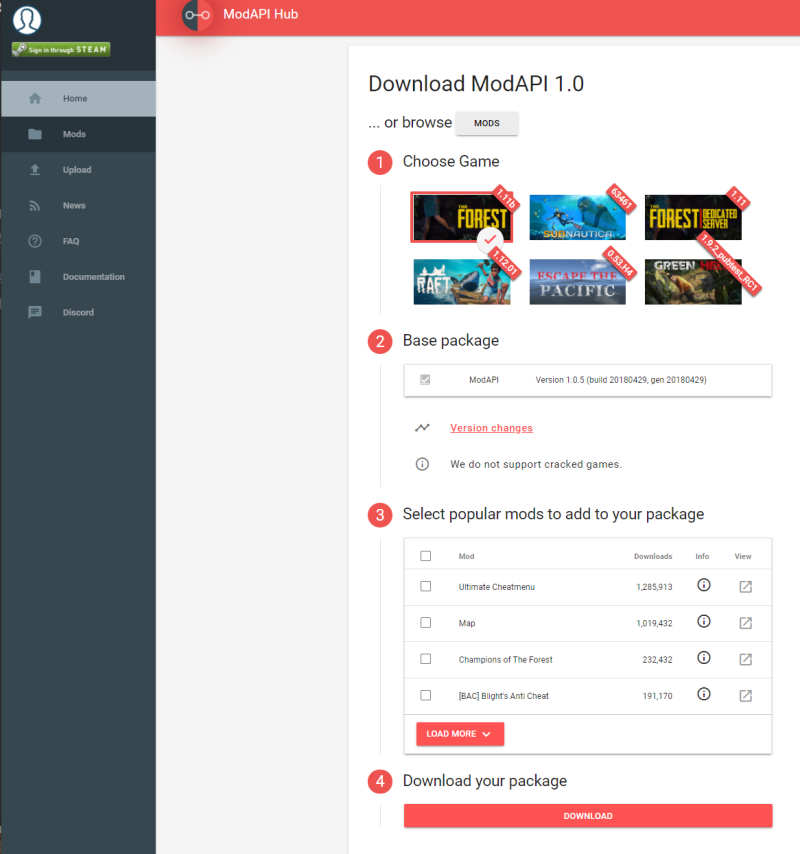Select all mods using the header checkbox
Screen dimensions: 800x854
coord(425,555)
